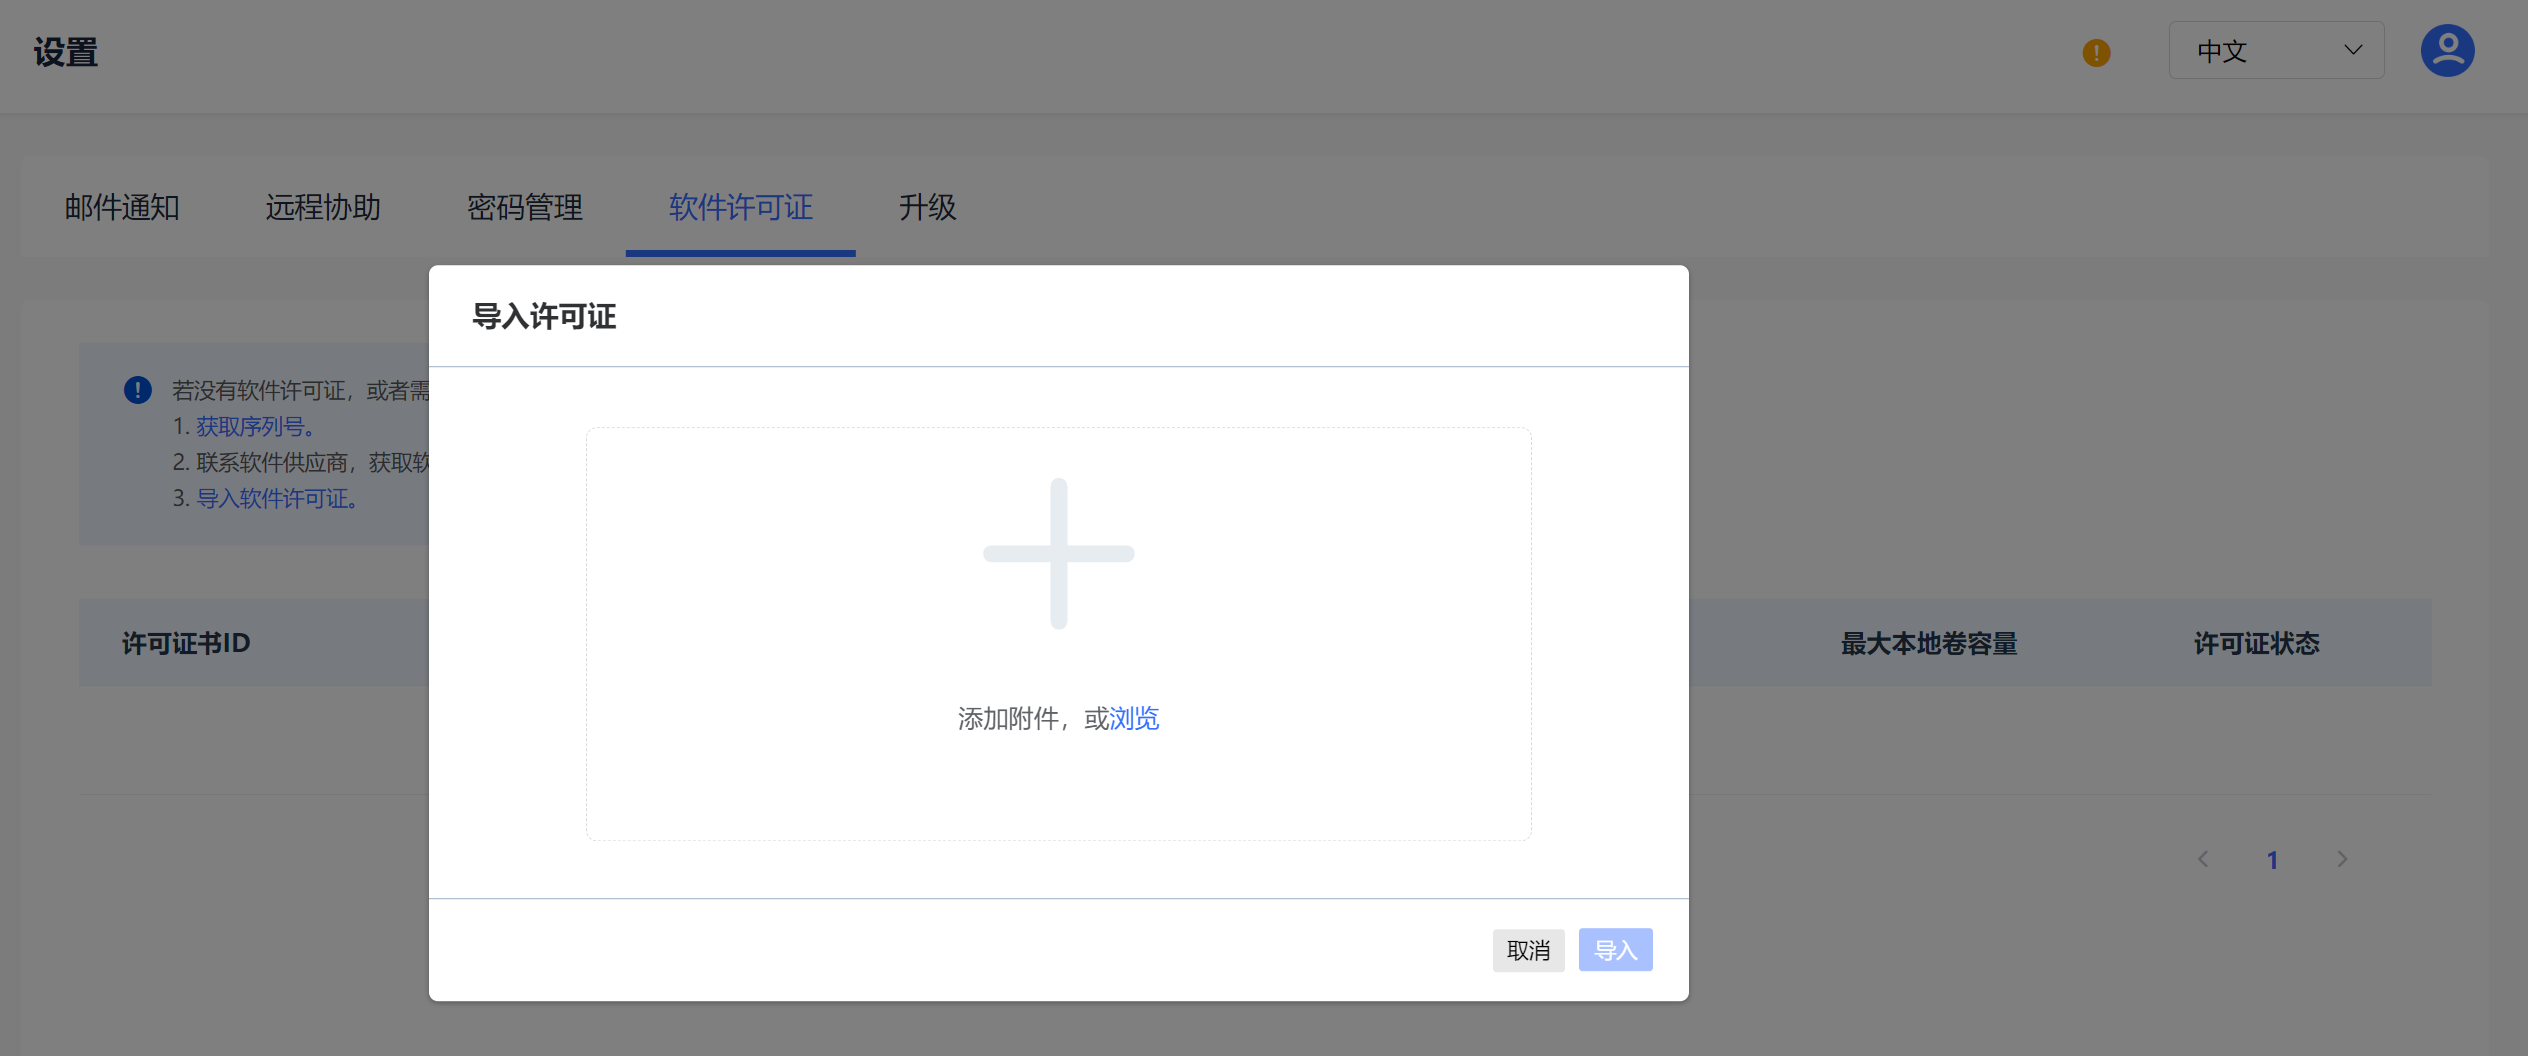
Task: Click the large plus icon to add attachment
Action: (x=1058, y=553)
